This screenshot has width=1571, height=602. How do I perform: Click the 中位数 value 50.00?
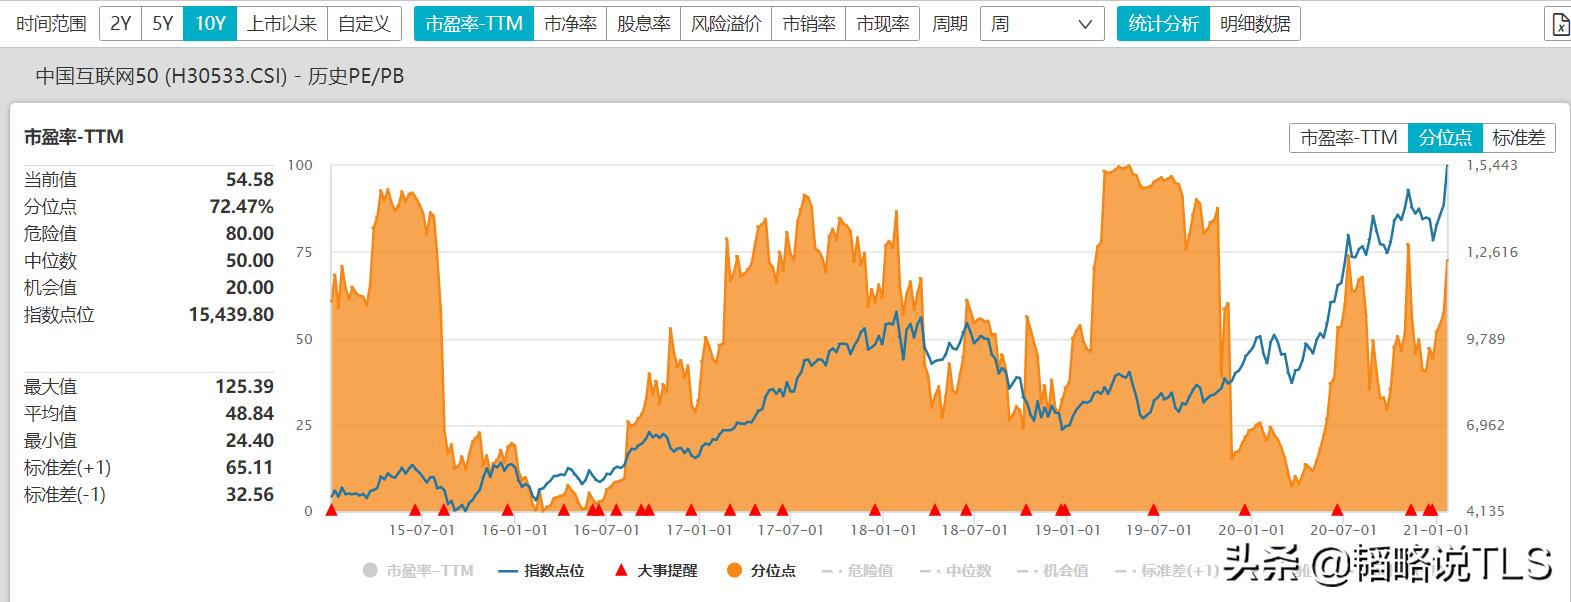click(250, 261)
